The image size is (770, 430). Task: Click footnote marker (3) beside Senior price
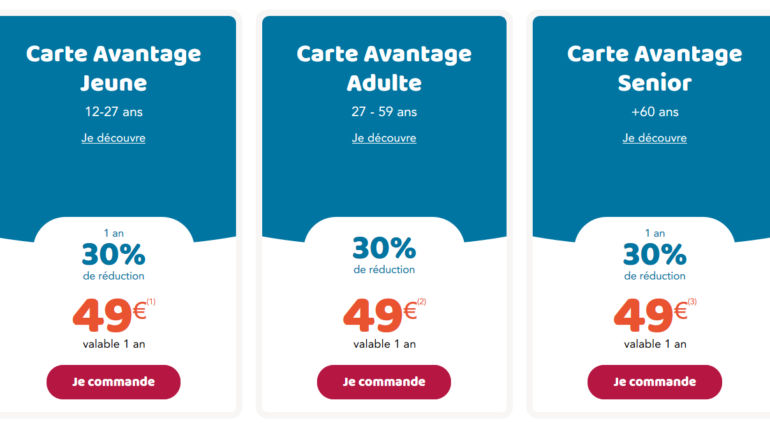point(692,302)
